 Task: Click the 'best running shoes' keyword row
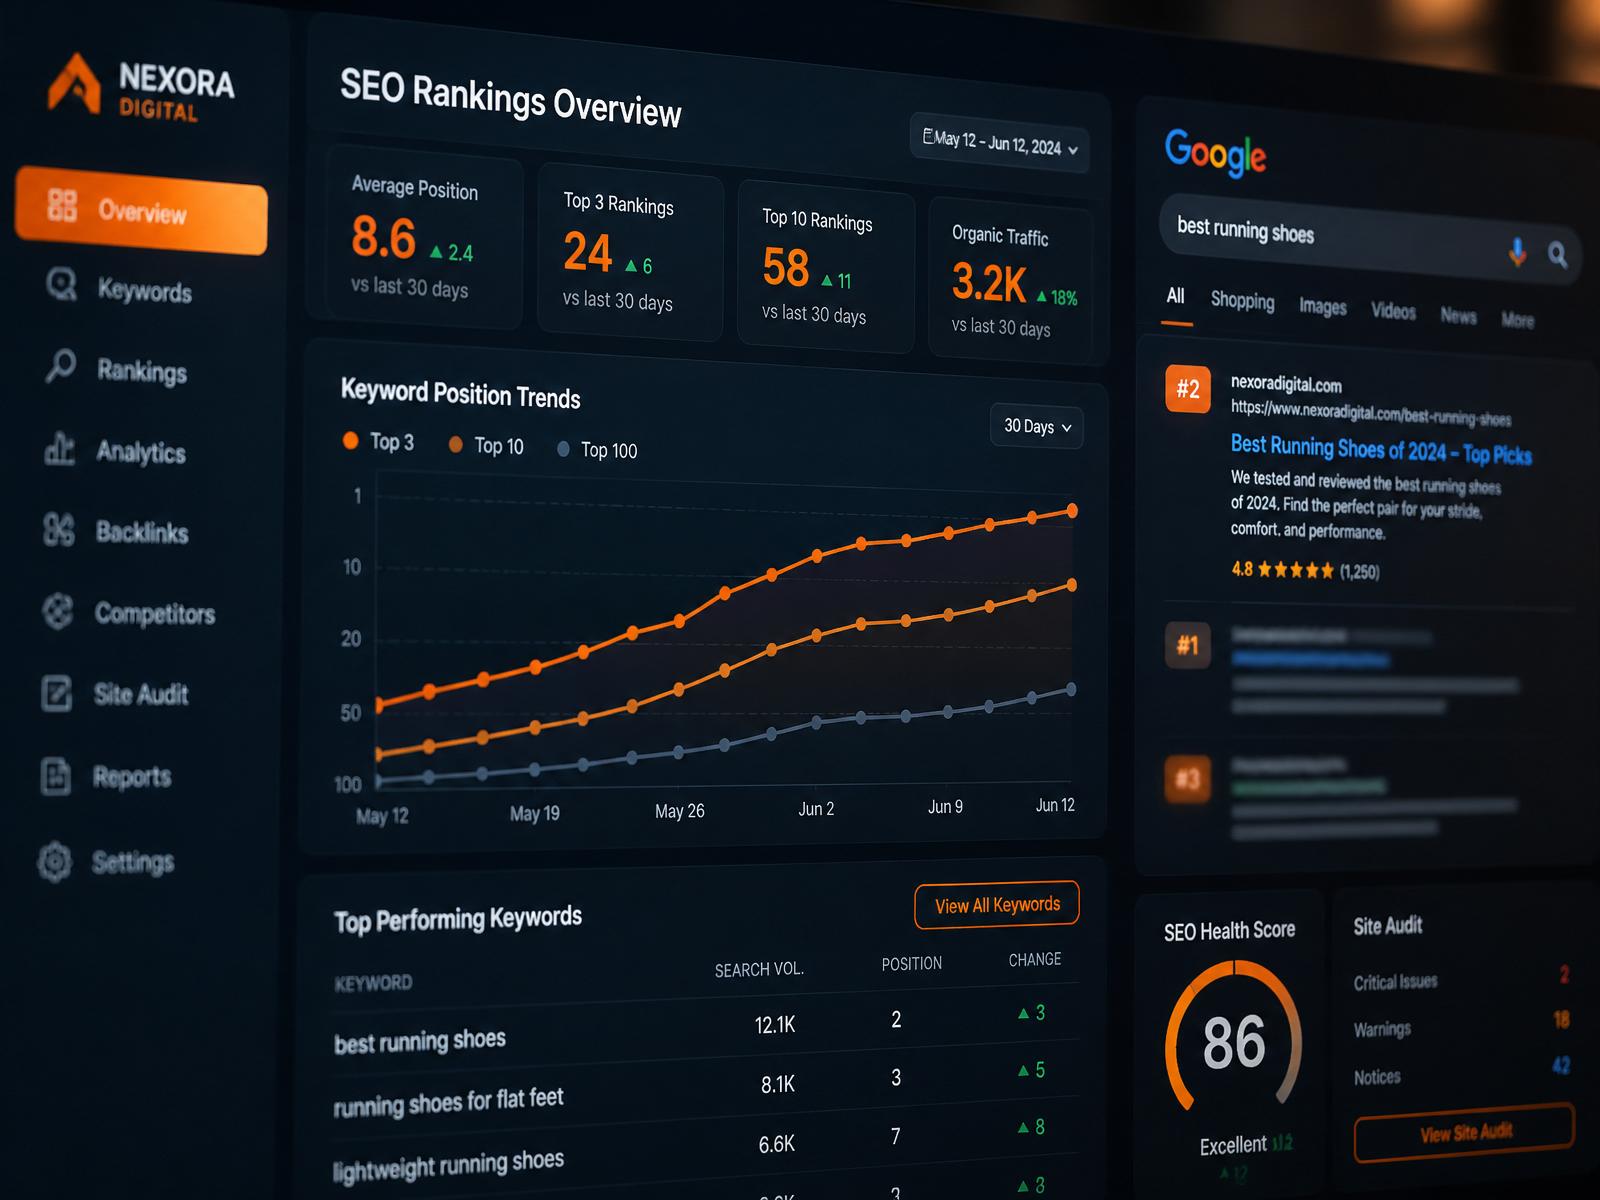705,1027
